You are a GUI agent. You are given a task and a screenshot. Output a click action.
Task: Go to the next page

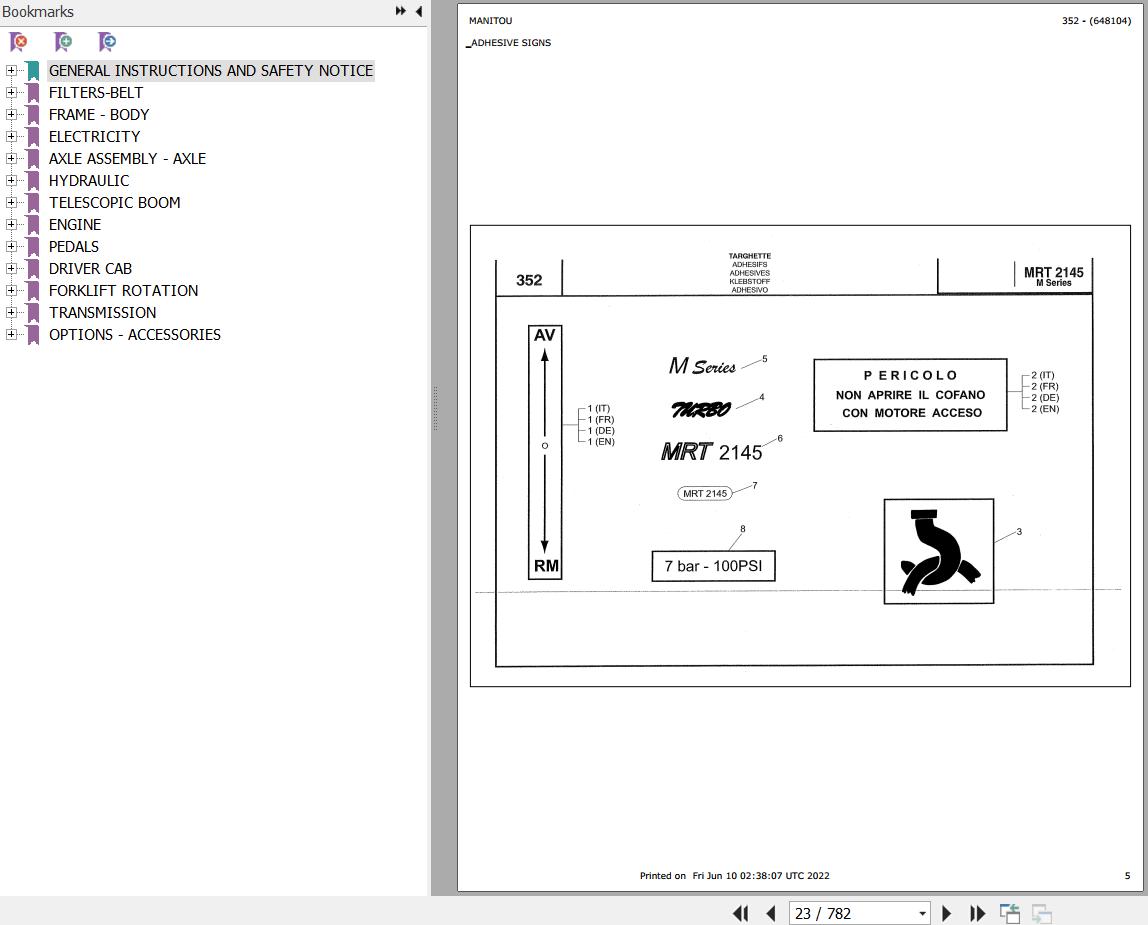(946, 913)
